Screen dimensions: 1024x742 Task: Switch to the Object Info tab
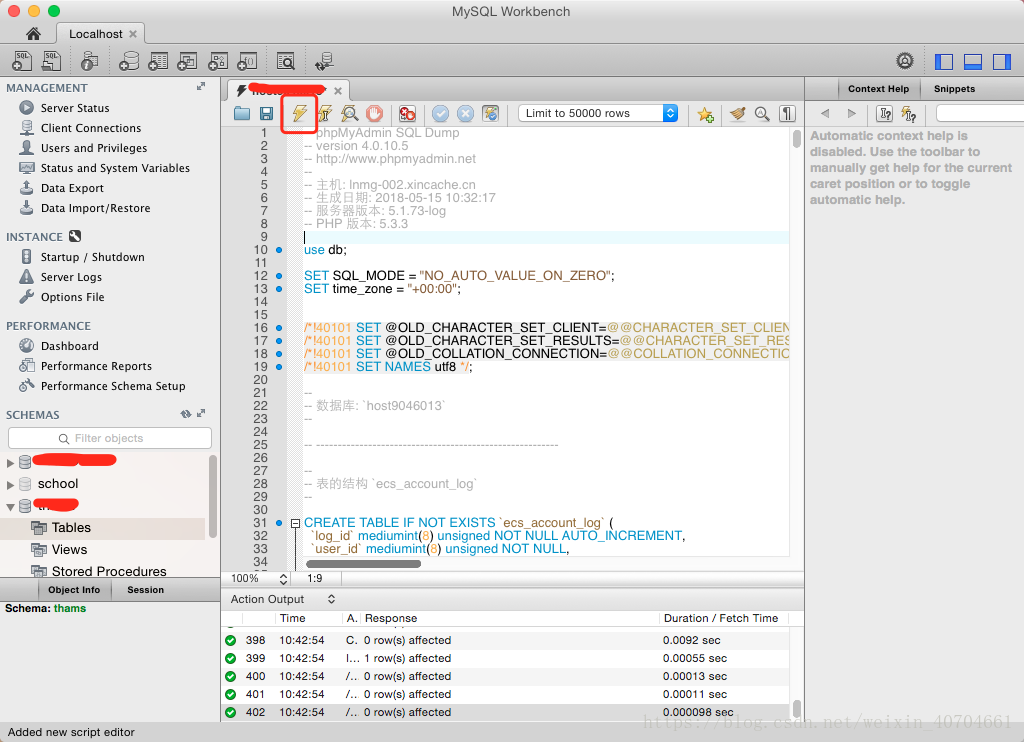[74, 590]
